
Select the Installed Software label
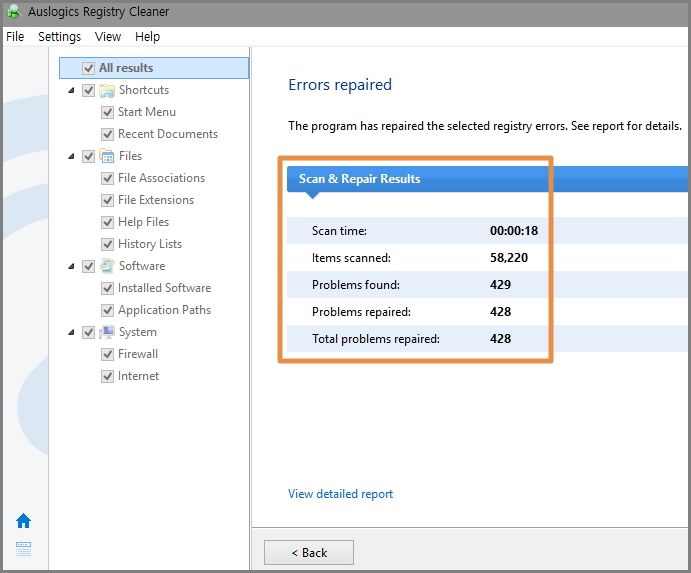tap(164, 288)
